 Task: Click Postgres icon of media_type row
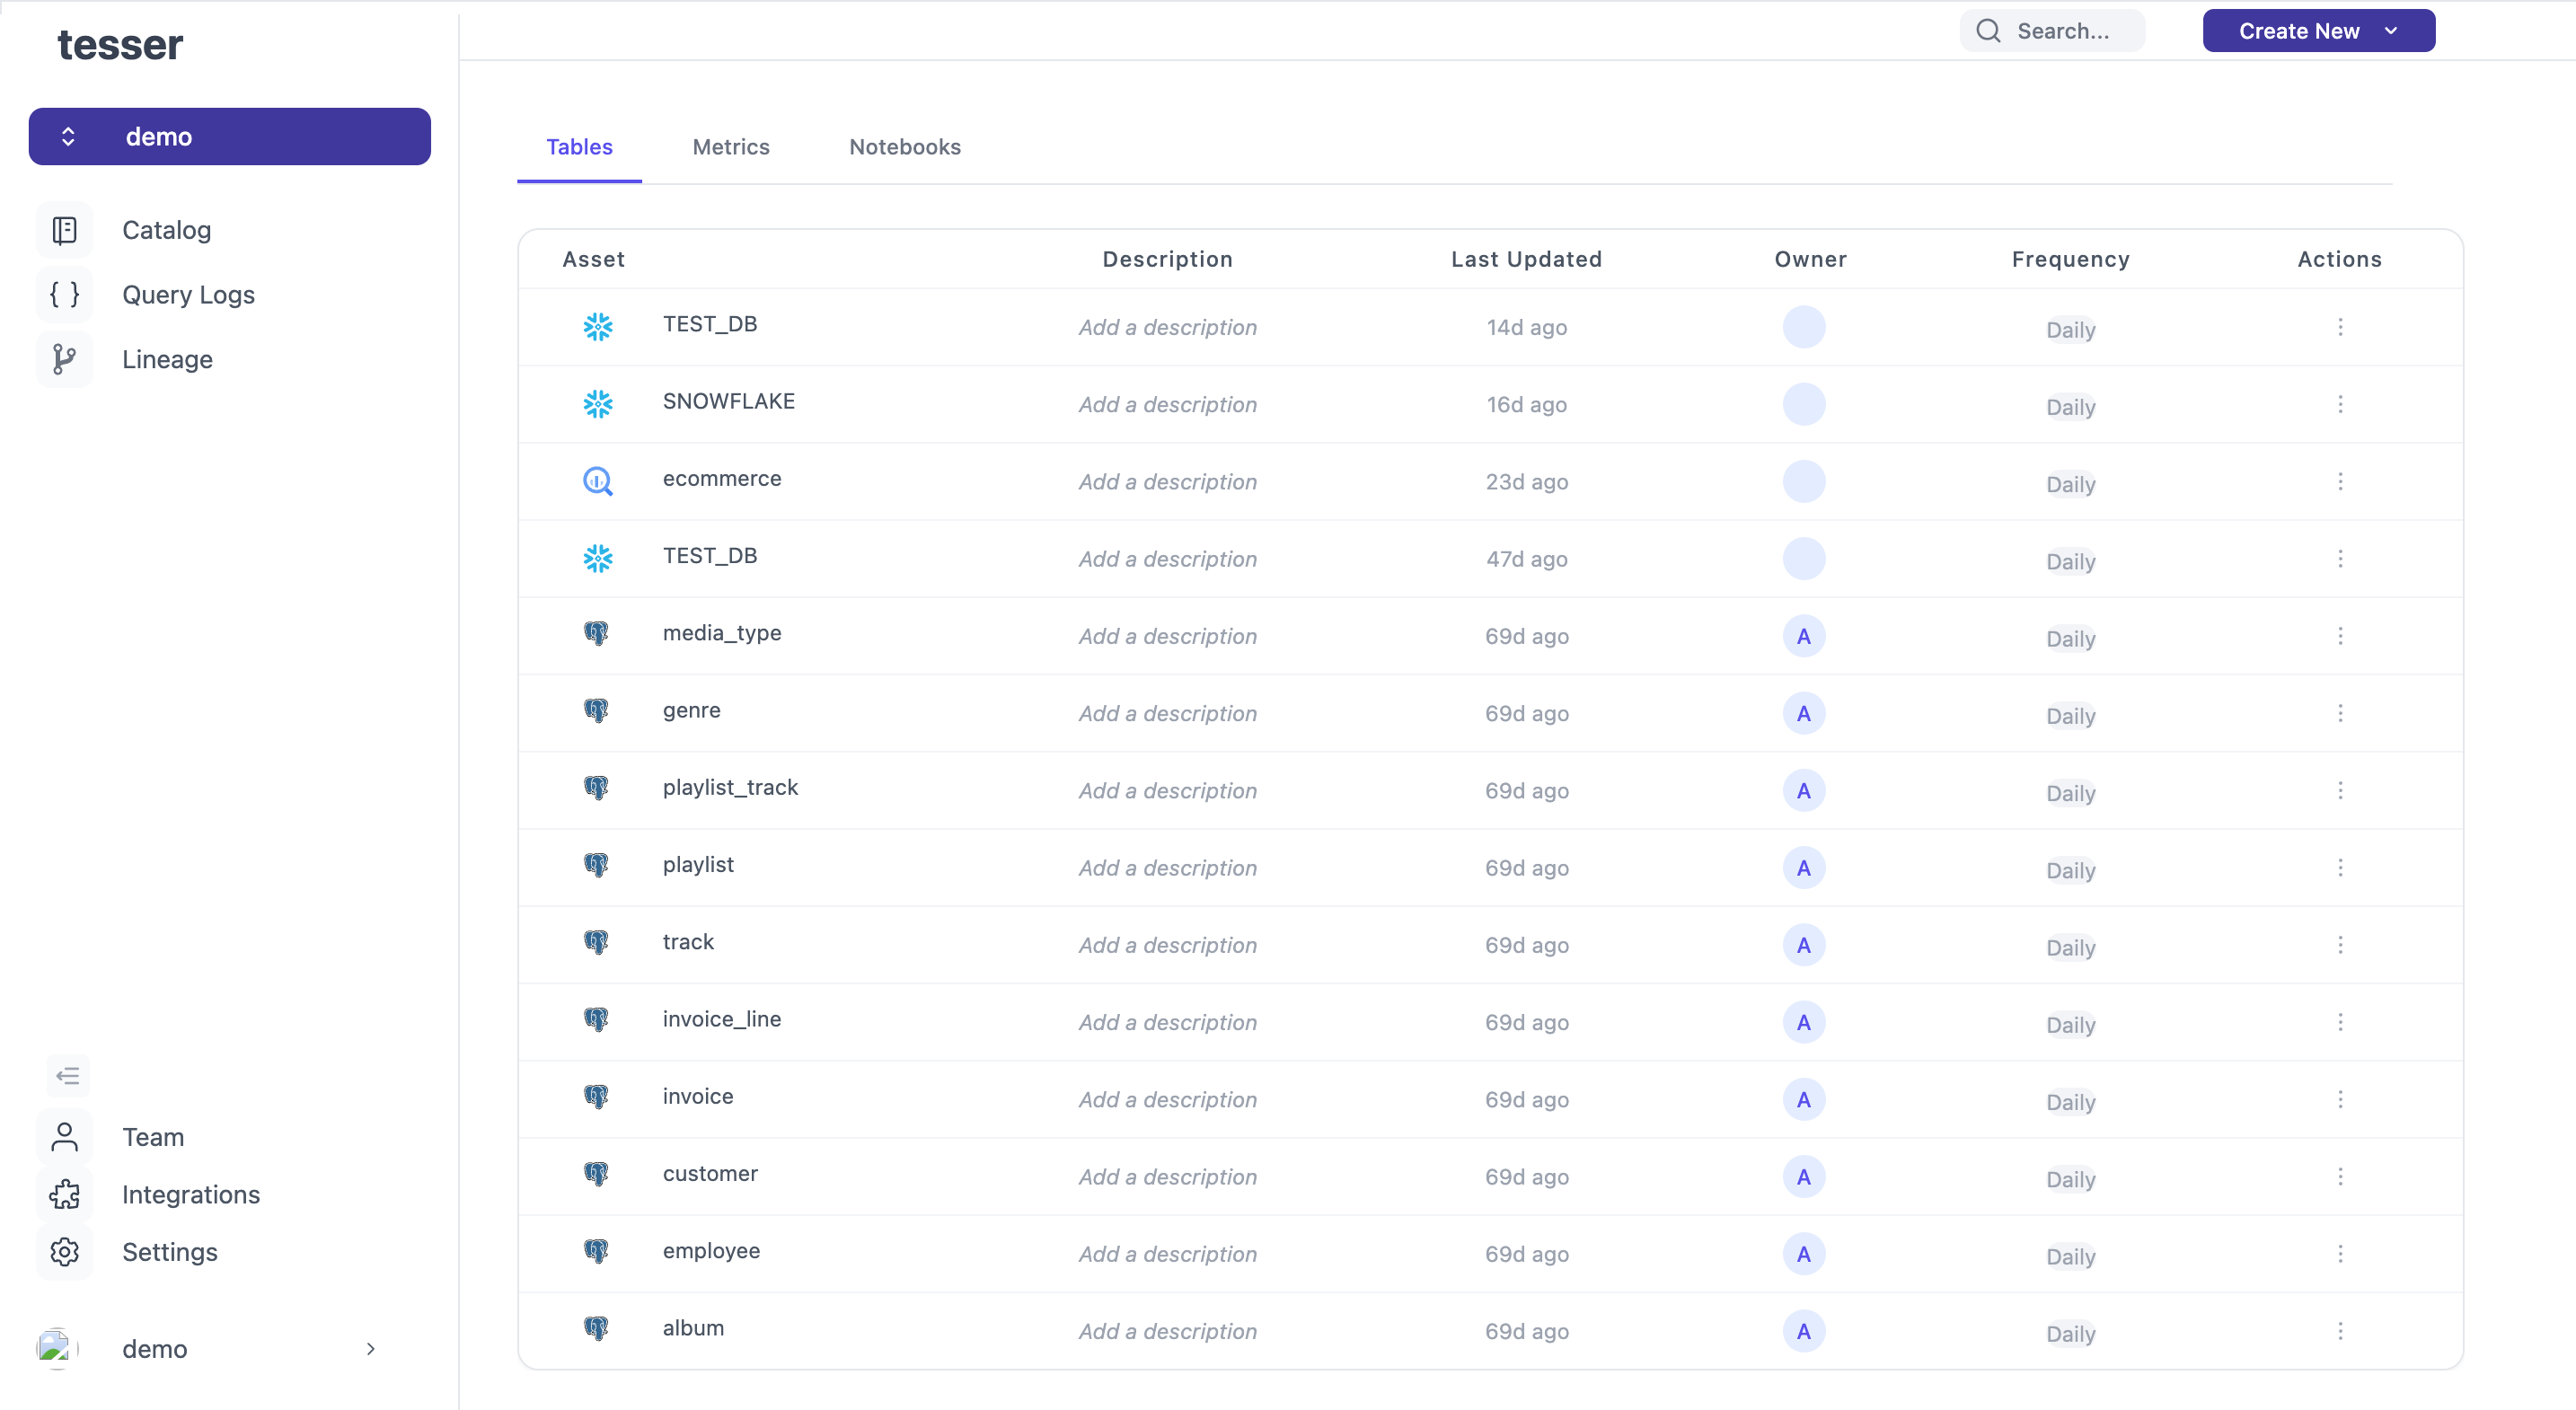(x=596, y=633)
